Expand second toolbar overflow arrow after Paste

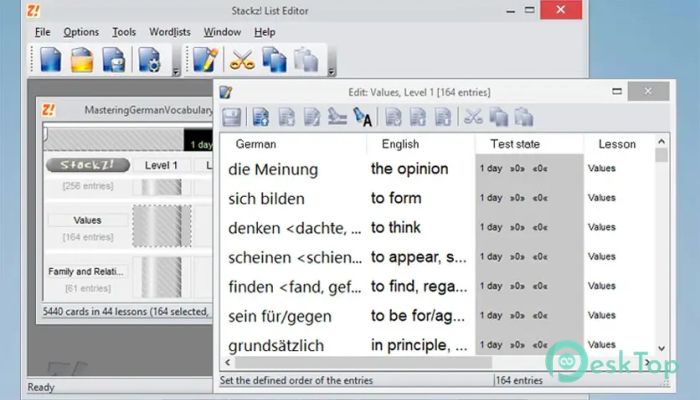(x=331, y=71)
